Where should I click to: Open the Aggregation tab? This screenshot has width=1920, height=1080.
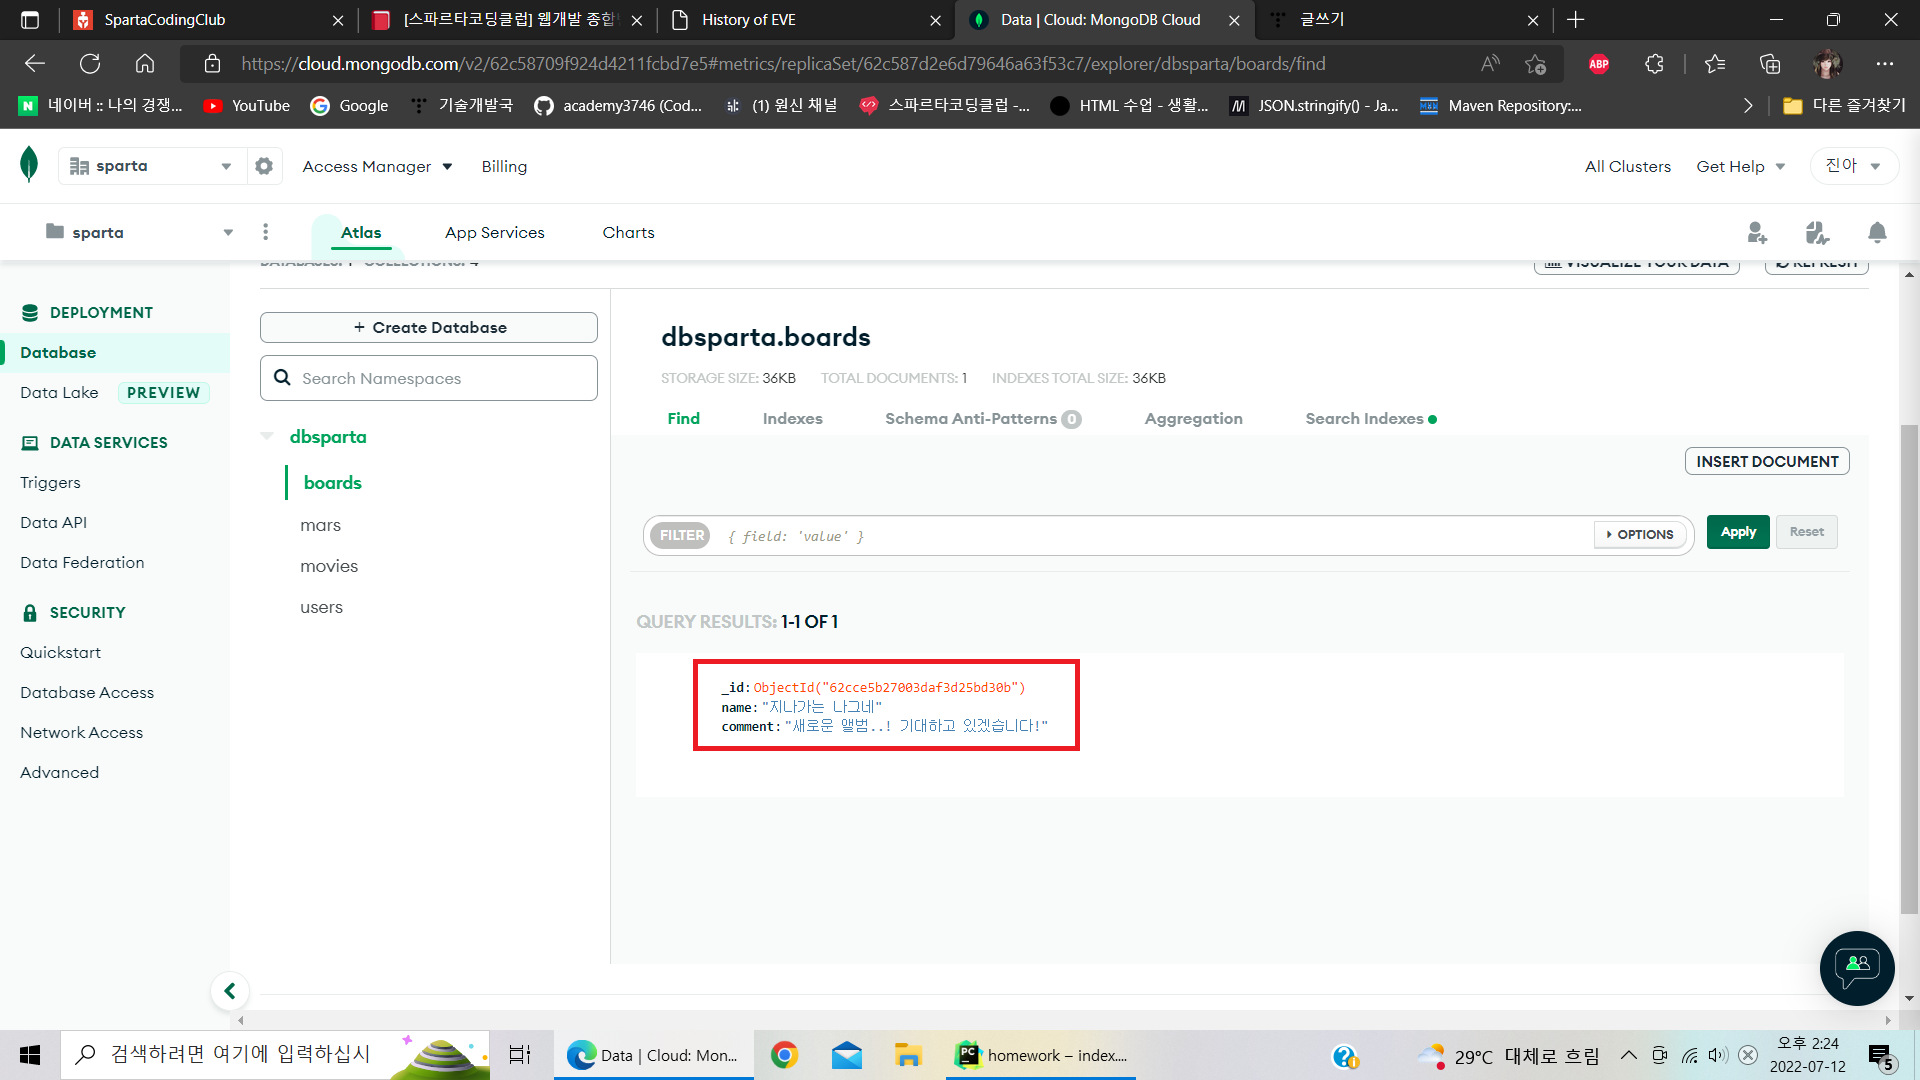[1193, 419]
